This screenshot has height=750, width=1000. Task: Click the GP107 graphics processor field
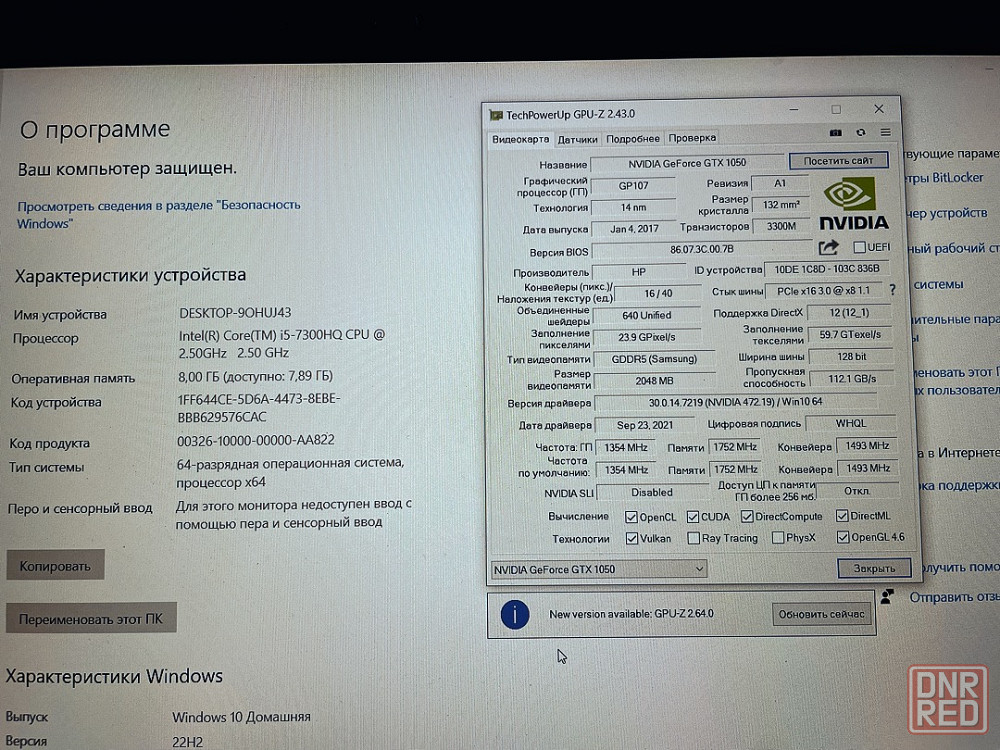click(633, 186)
